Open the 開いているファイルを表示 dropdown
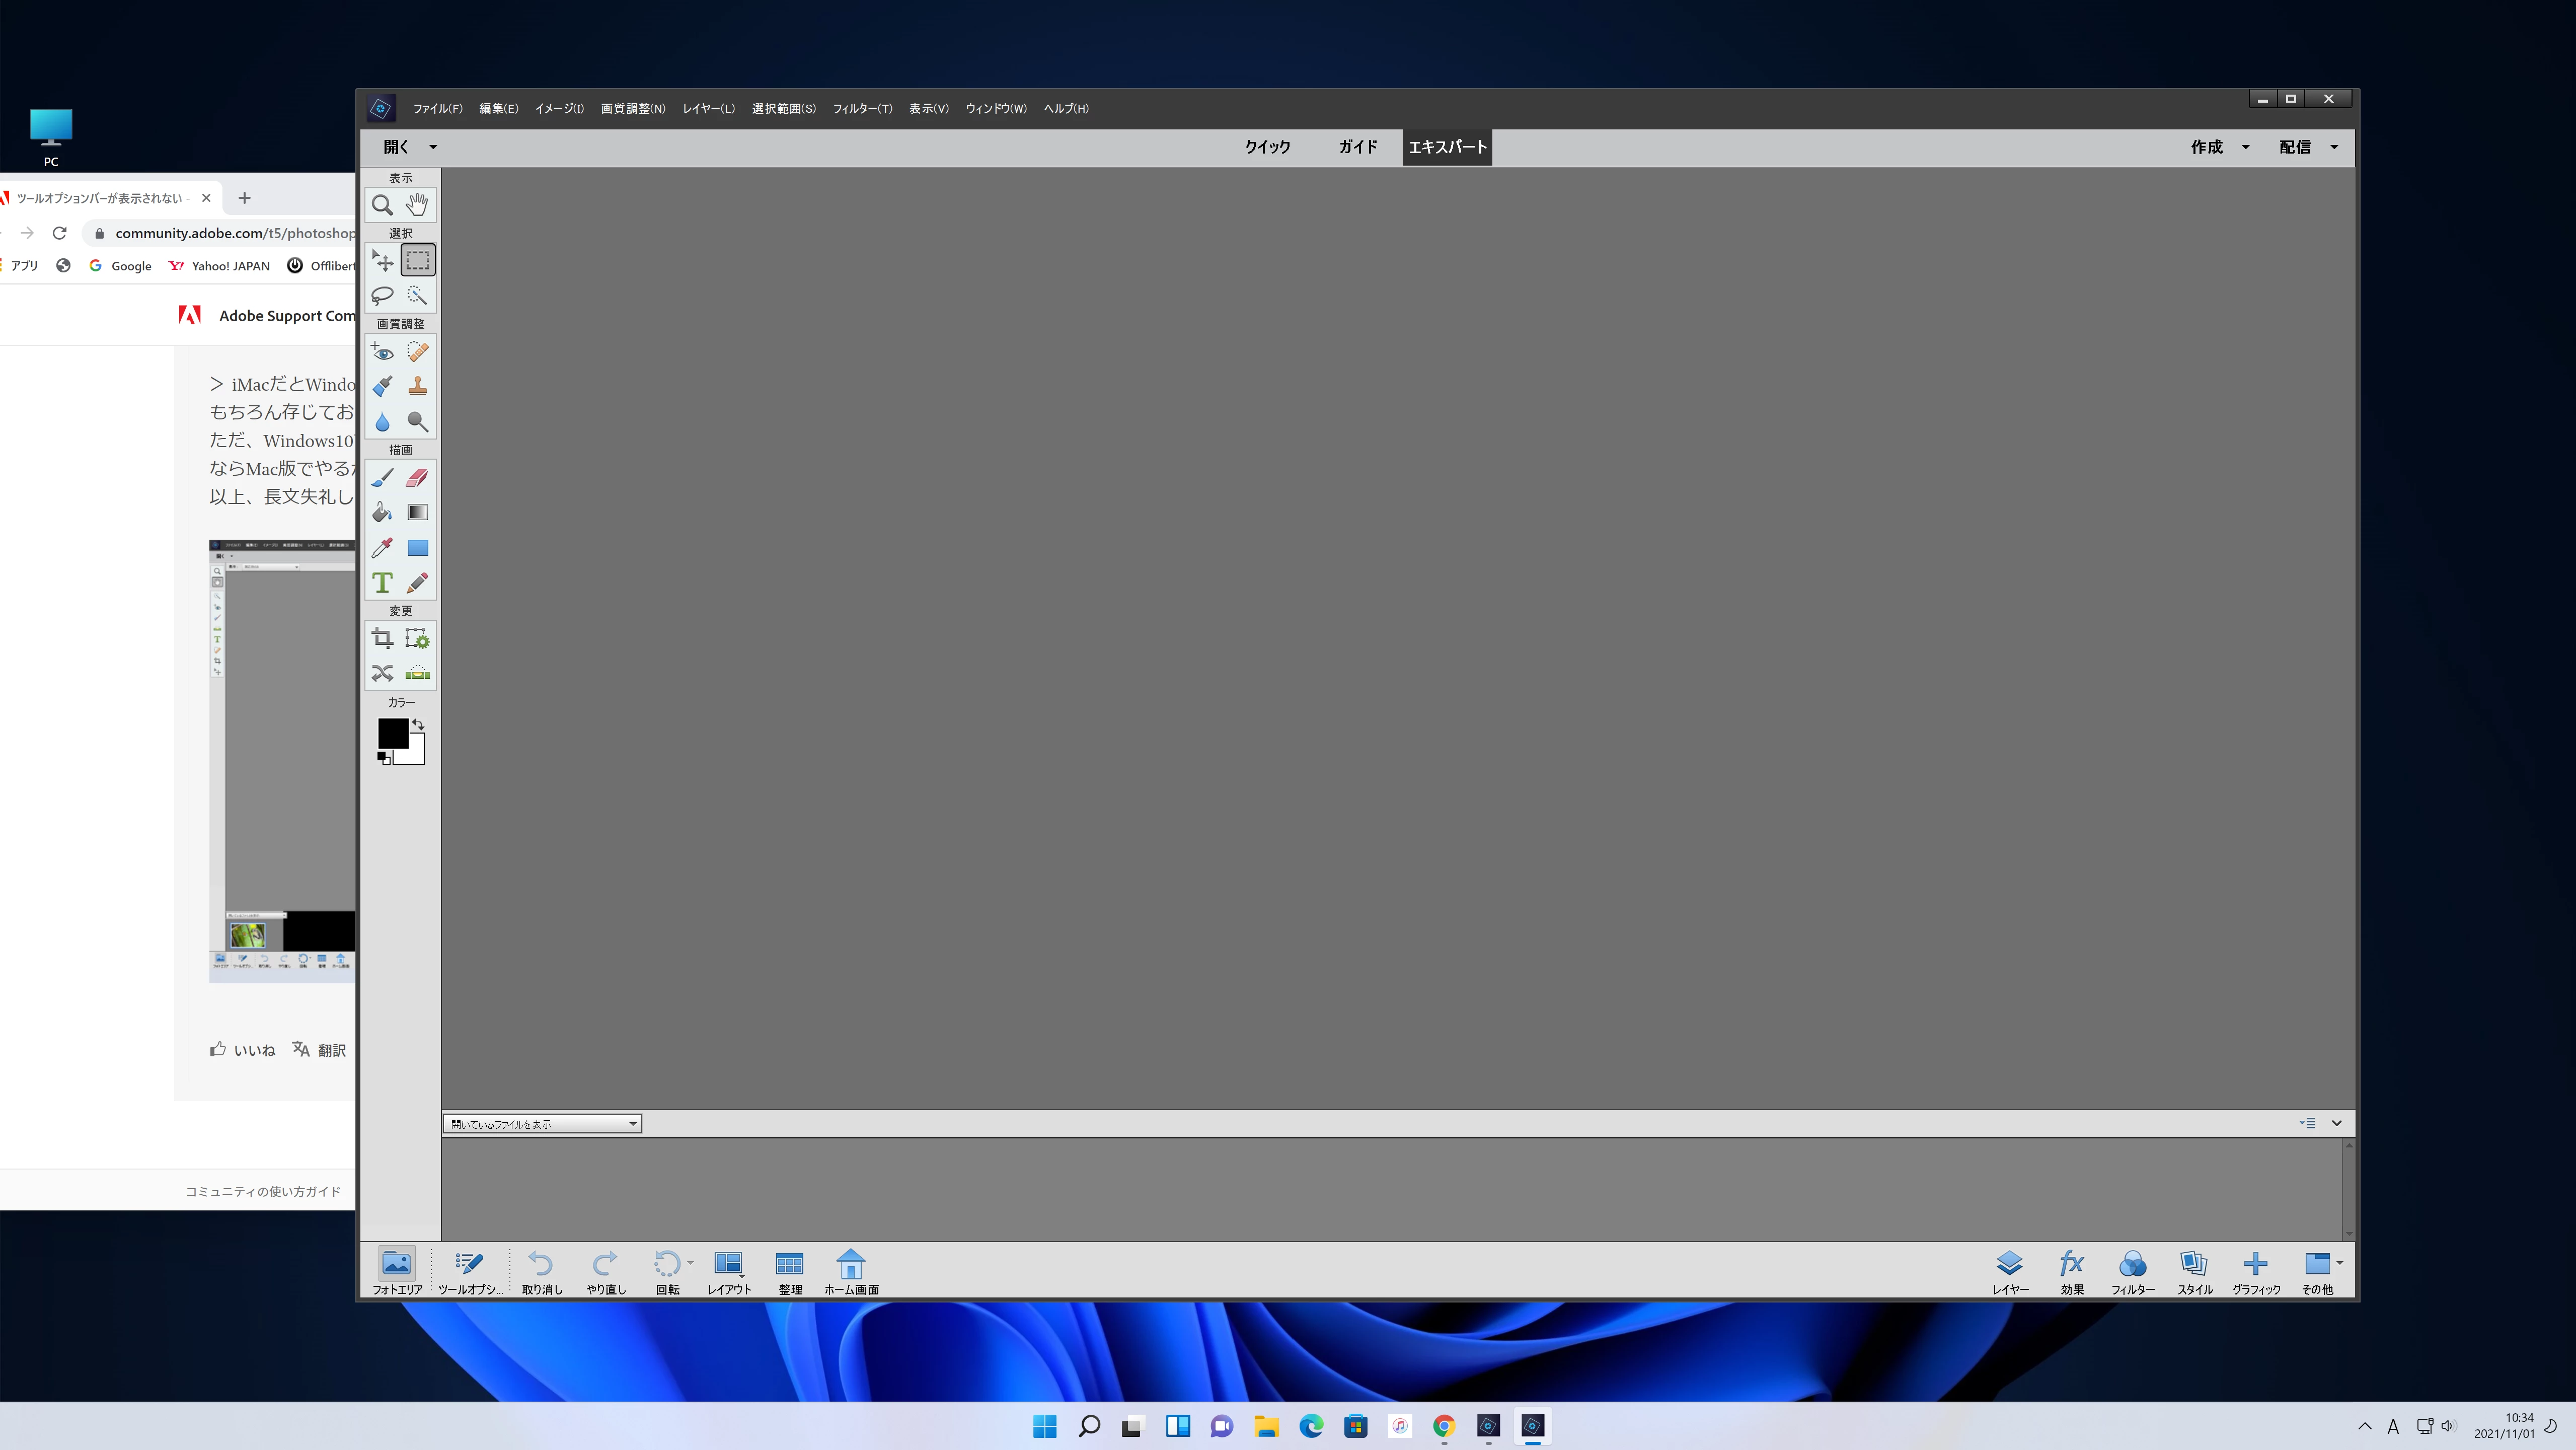 [541, 1124]
